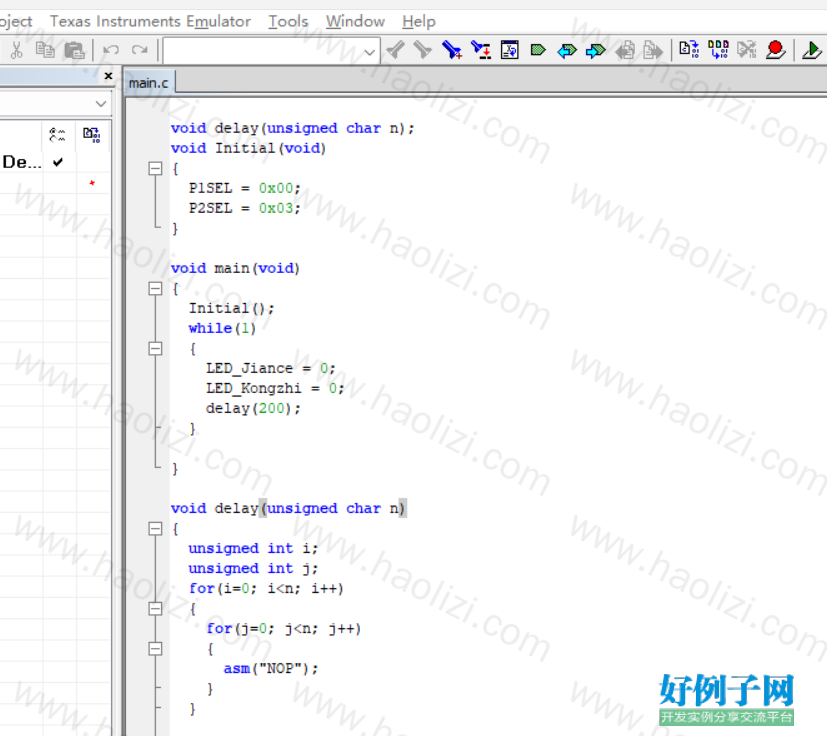Jump to the next bookmark

pyautogui.click(x=596, y=51)
